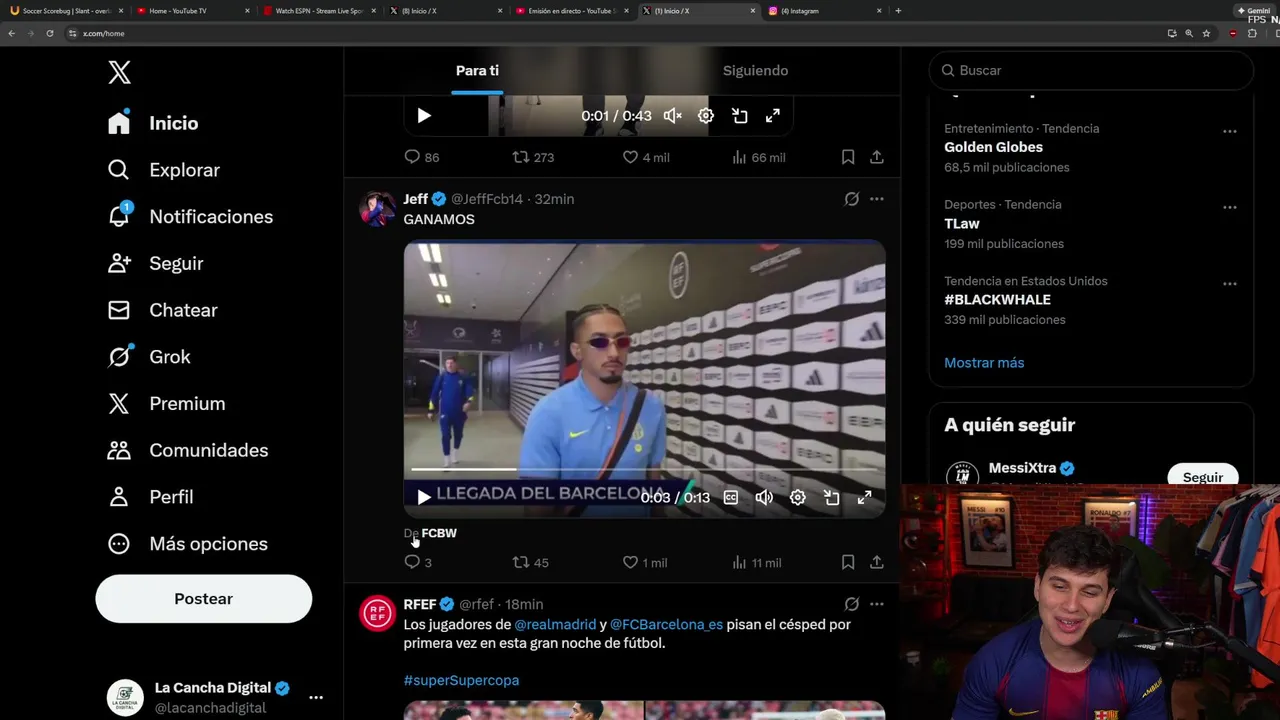This screenshot has height=720, width=1280.
Task: View analytics of 11 mil views post
Action: pos(757,563)
